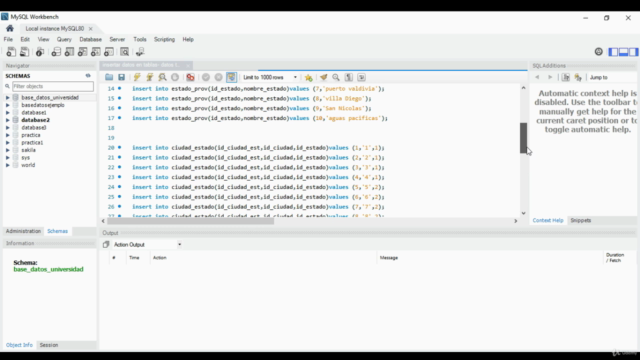The height and width of the screenshot is (360, 640).
Task: Expand the world schema node
Action: tap(7, 165)
